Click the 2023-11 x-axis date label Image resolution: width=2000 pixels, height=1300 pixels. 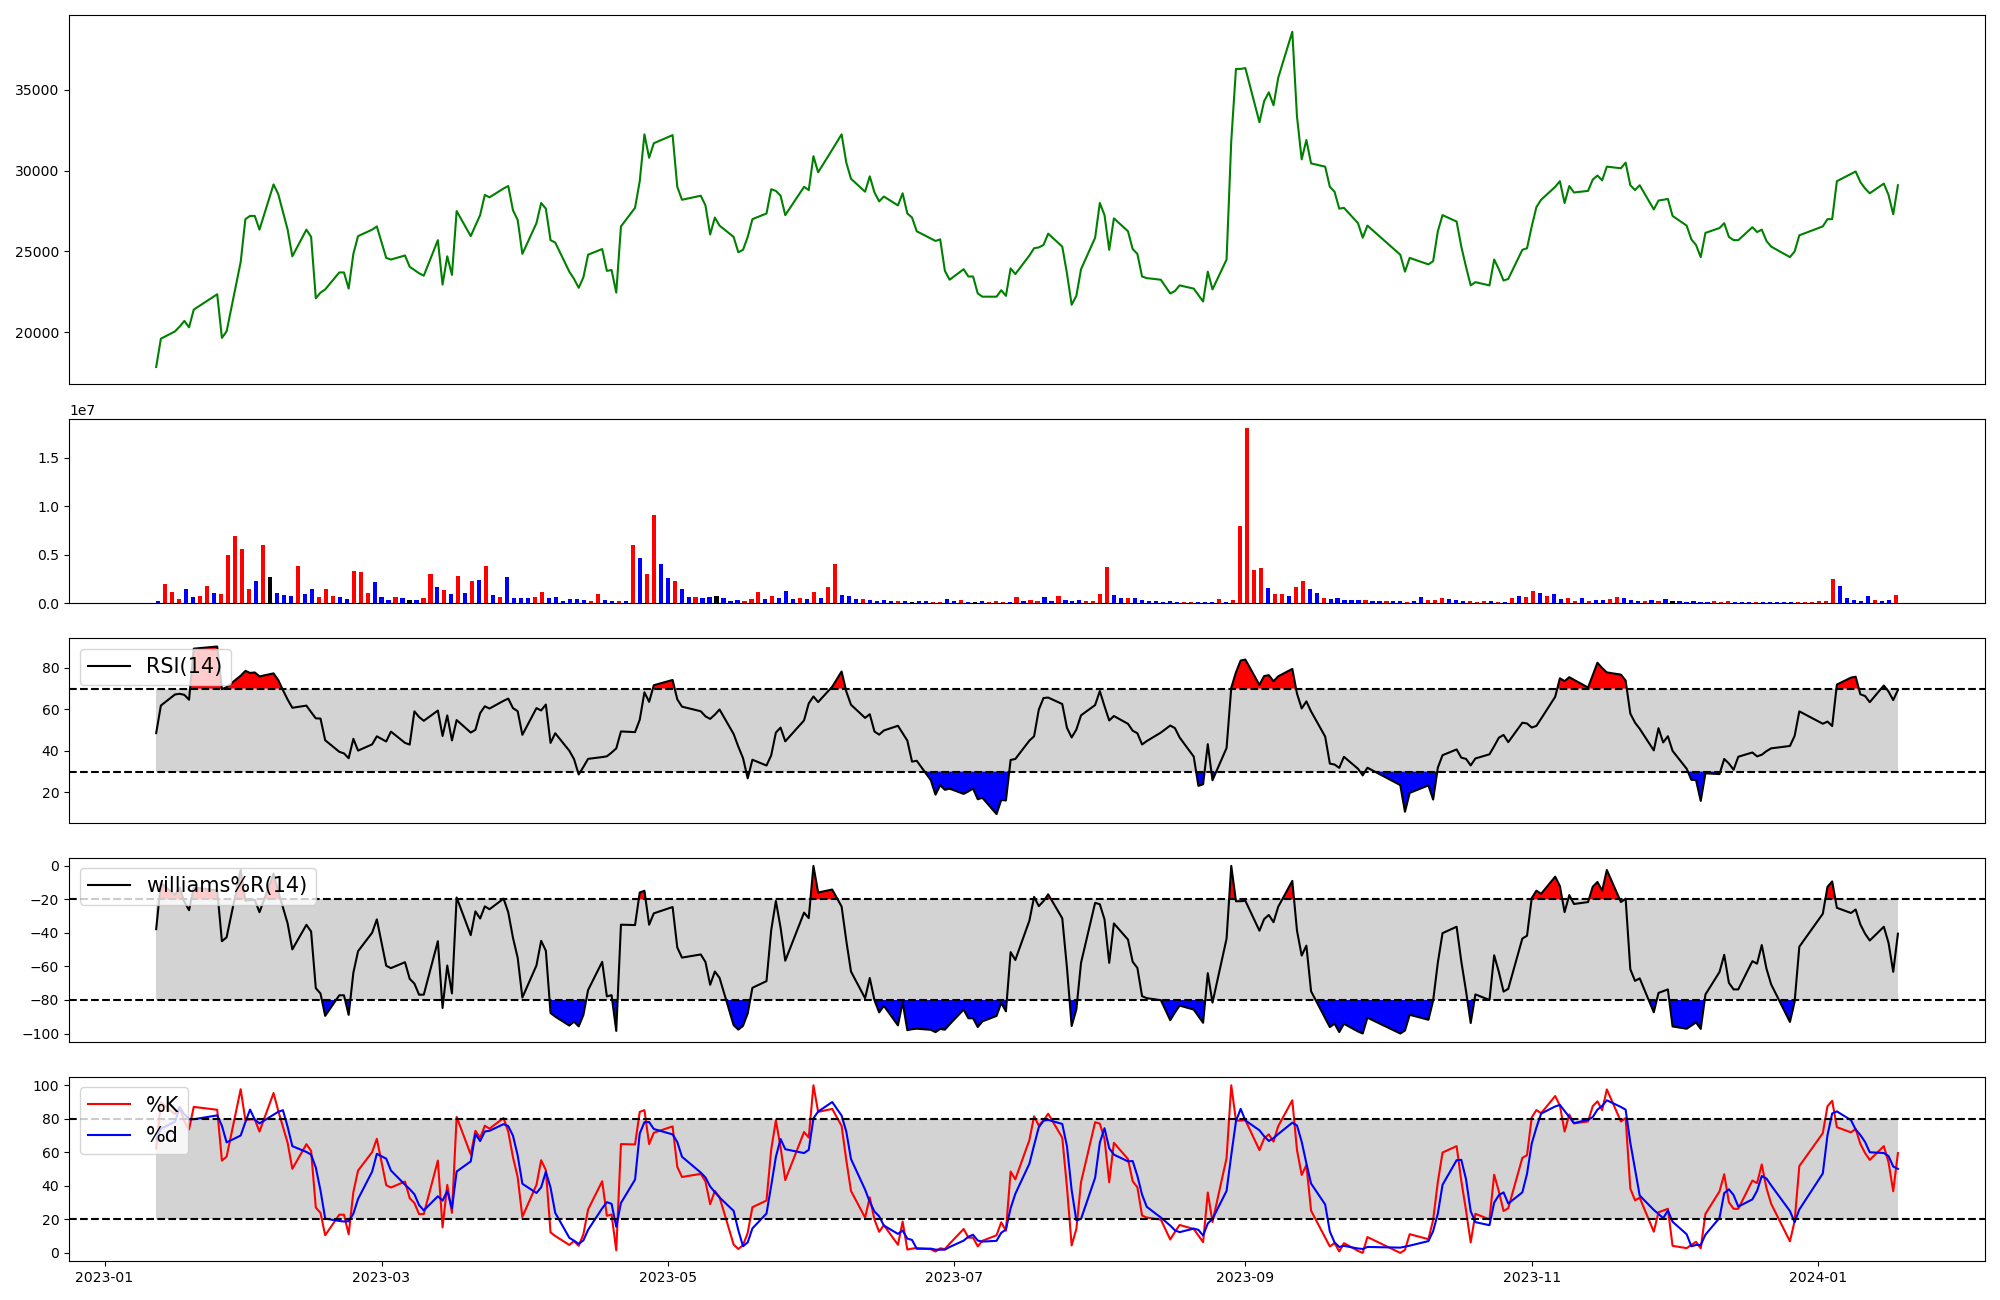point(1533,1277)
